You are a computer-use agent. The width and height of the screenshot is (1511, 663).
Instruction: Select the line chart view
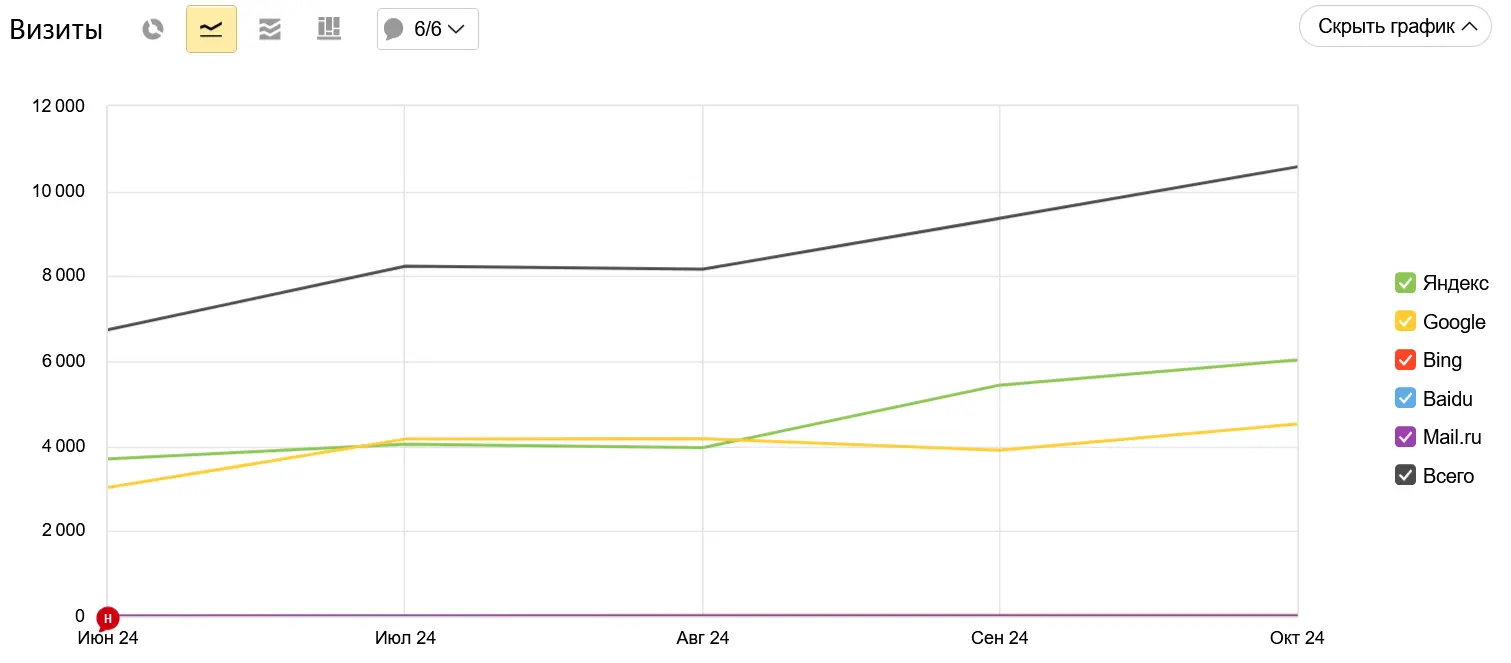tap(211, 29)
